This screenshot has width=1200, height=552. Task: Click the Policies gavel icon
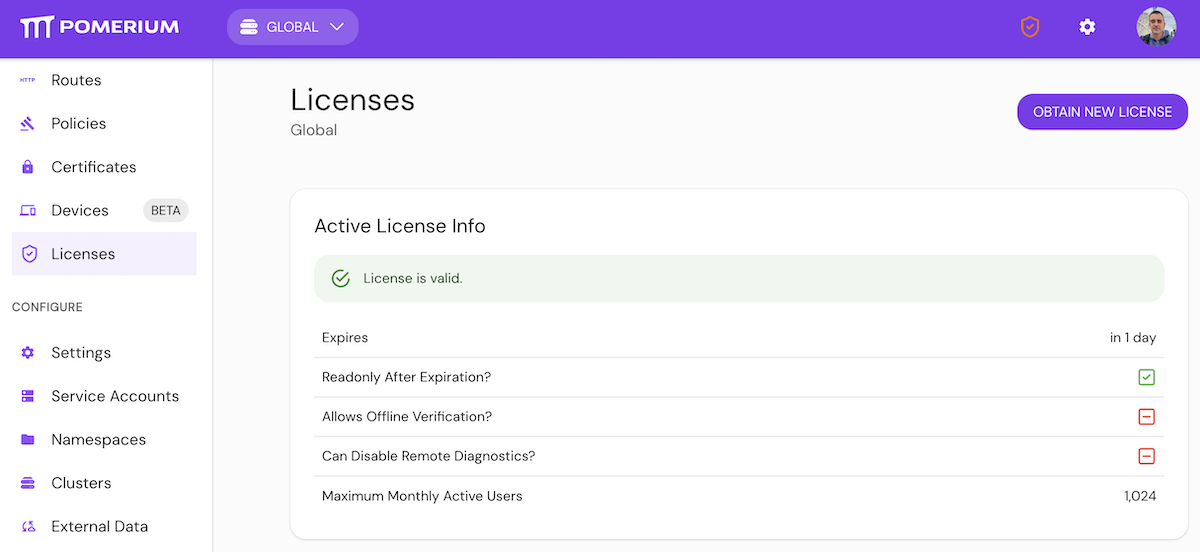tap(28, 124)
